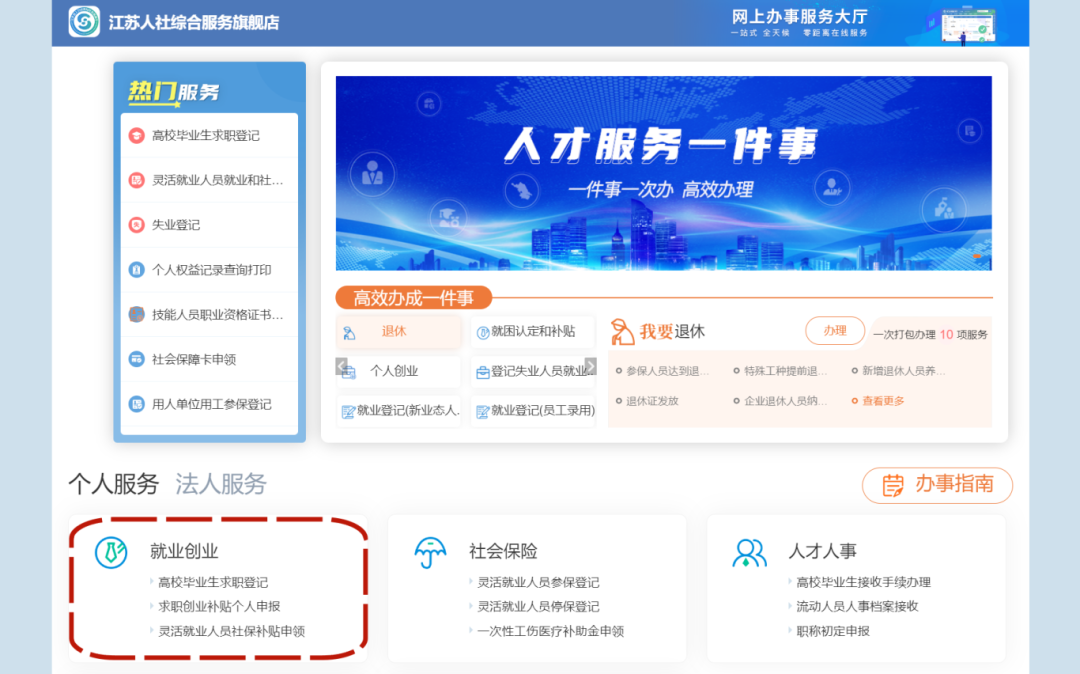Screen dimensions: 1080x674
Task: Click the 办理 button beside 我要退休
Action: [834, 330]
